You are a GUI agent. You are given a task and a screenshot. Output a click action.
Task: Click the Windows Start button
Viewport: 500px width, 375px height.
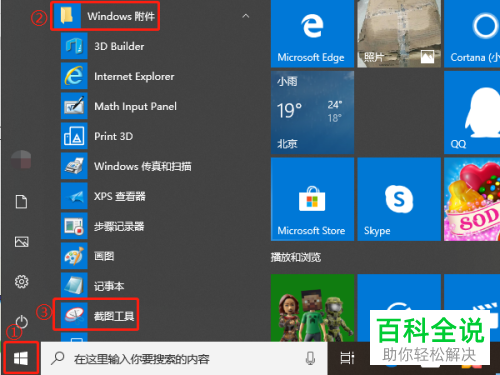(21, 359)
